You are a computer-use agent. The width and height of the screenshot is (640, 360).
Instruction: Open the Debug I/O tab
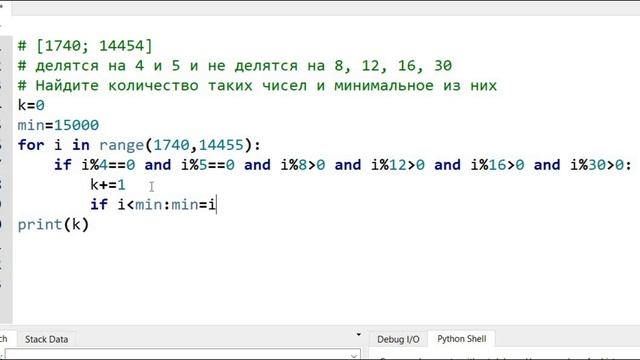[x=398, y=339]
